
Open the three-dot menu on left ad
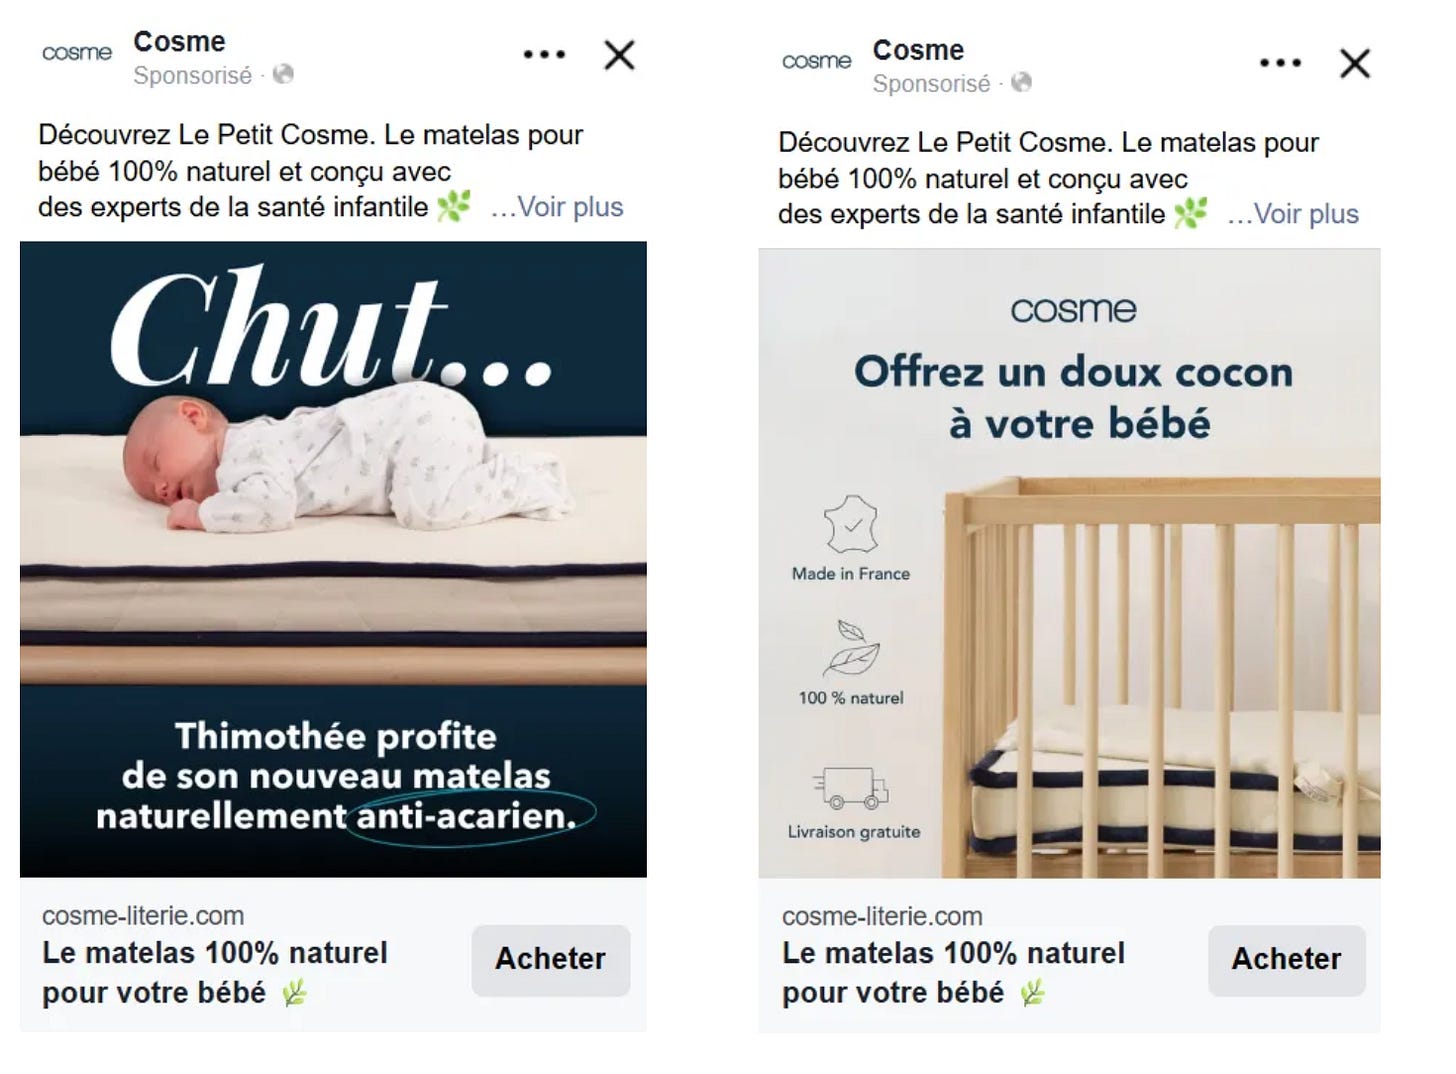coord(544,54)
